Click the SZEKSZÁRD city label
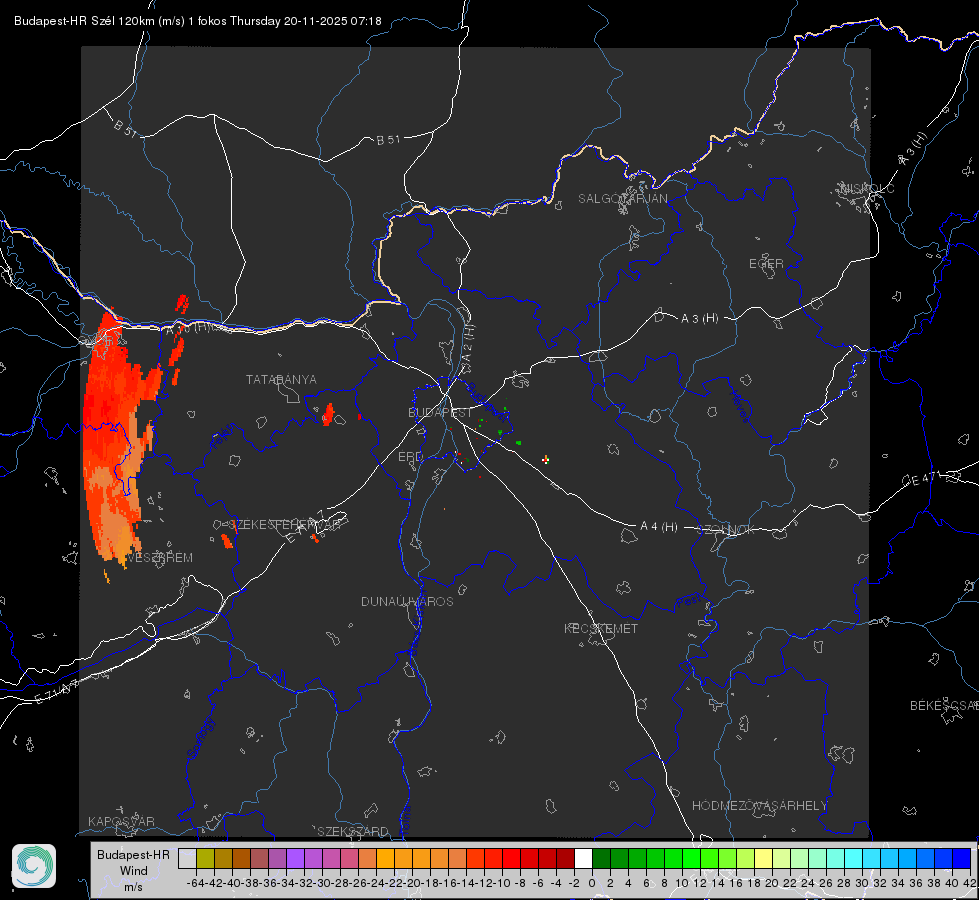This screenshot has width=979, height=900. tap(353, 831)
